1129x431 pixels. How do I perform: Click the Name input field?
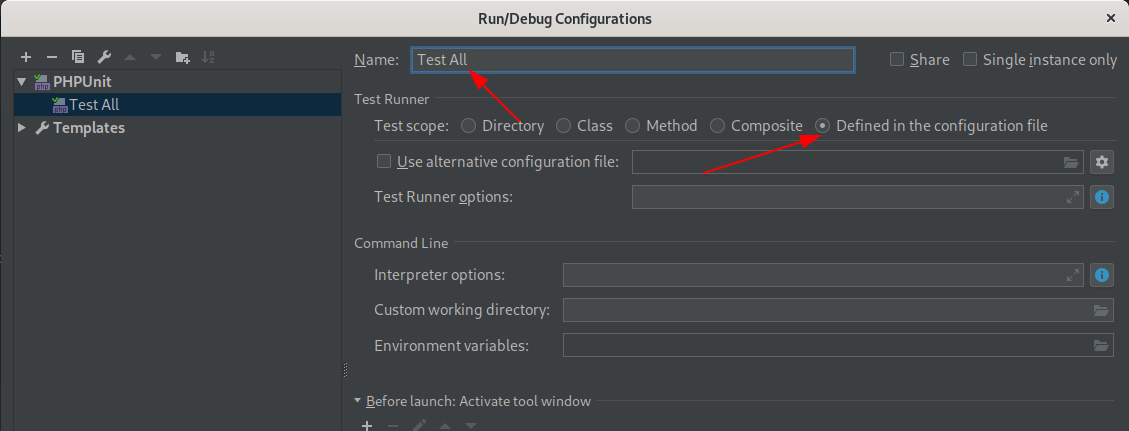pyautogui.click(x=633, y=60)
